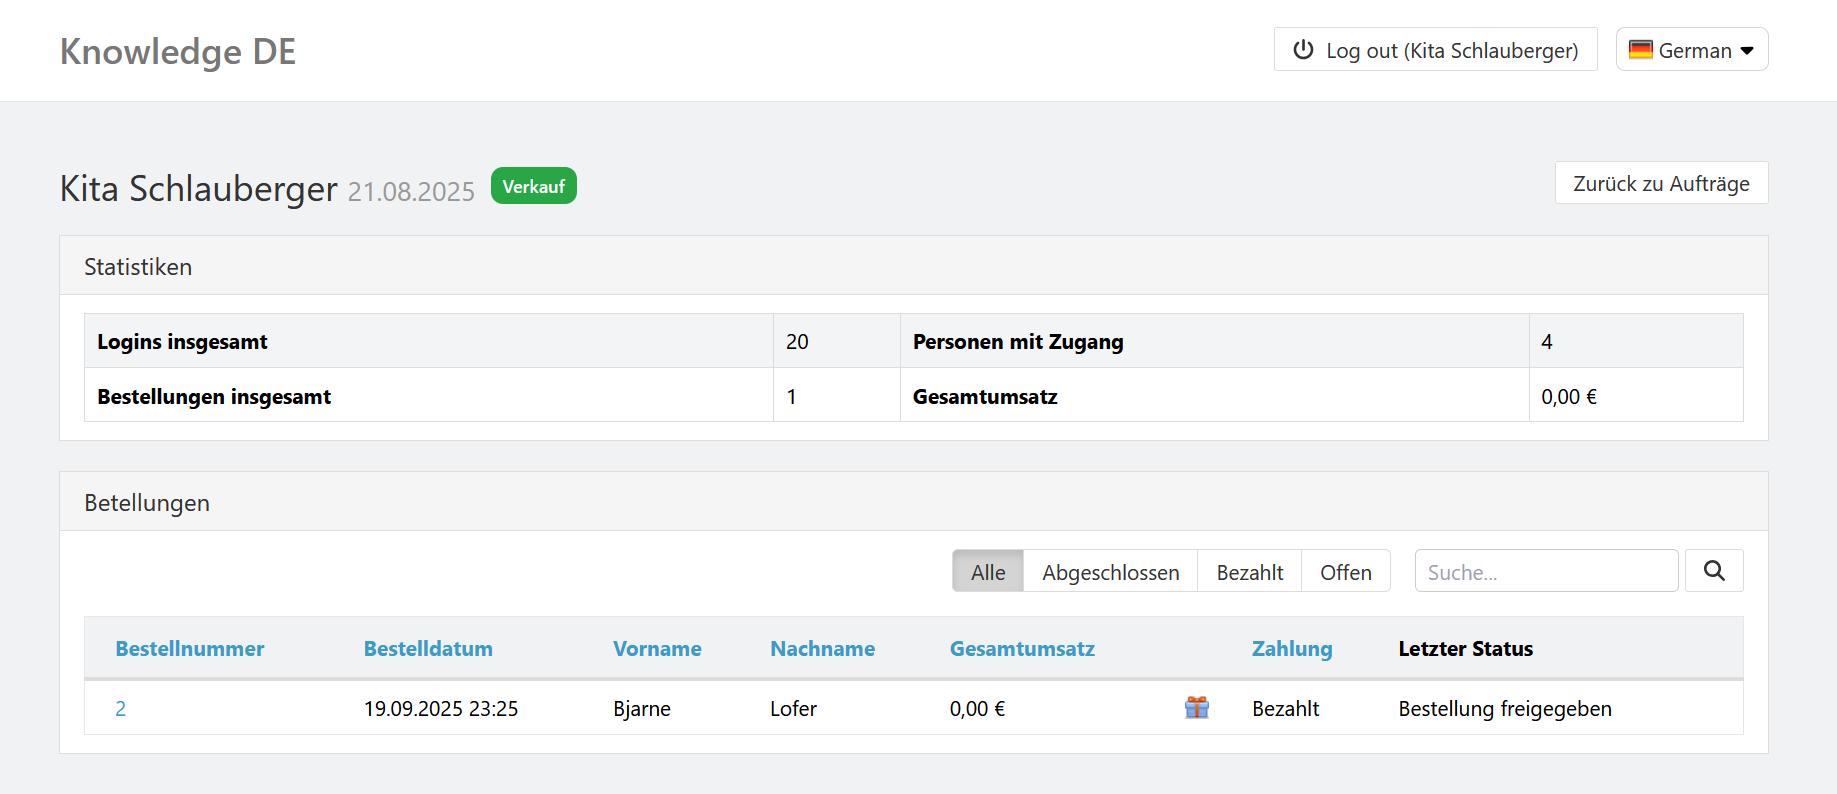Open the German language dropdown

pos(1692,49)
